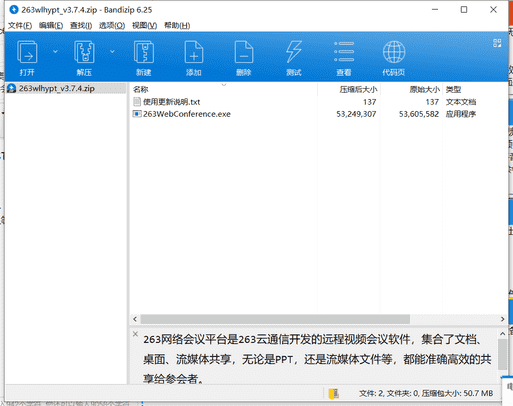Click type cell 文本文档
The width and height of the screenshot is (513, 406).
[461, 102]
